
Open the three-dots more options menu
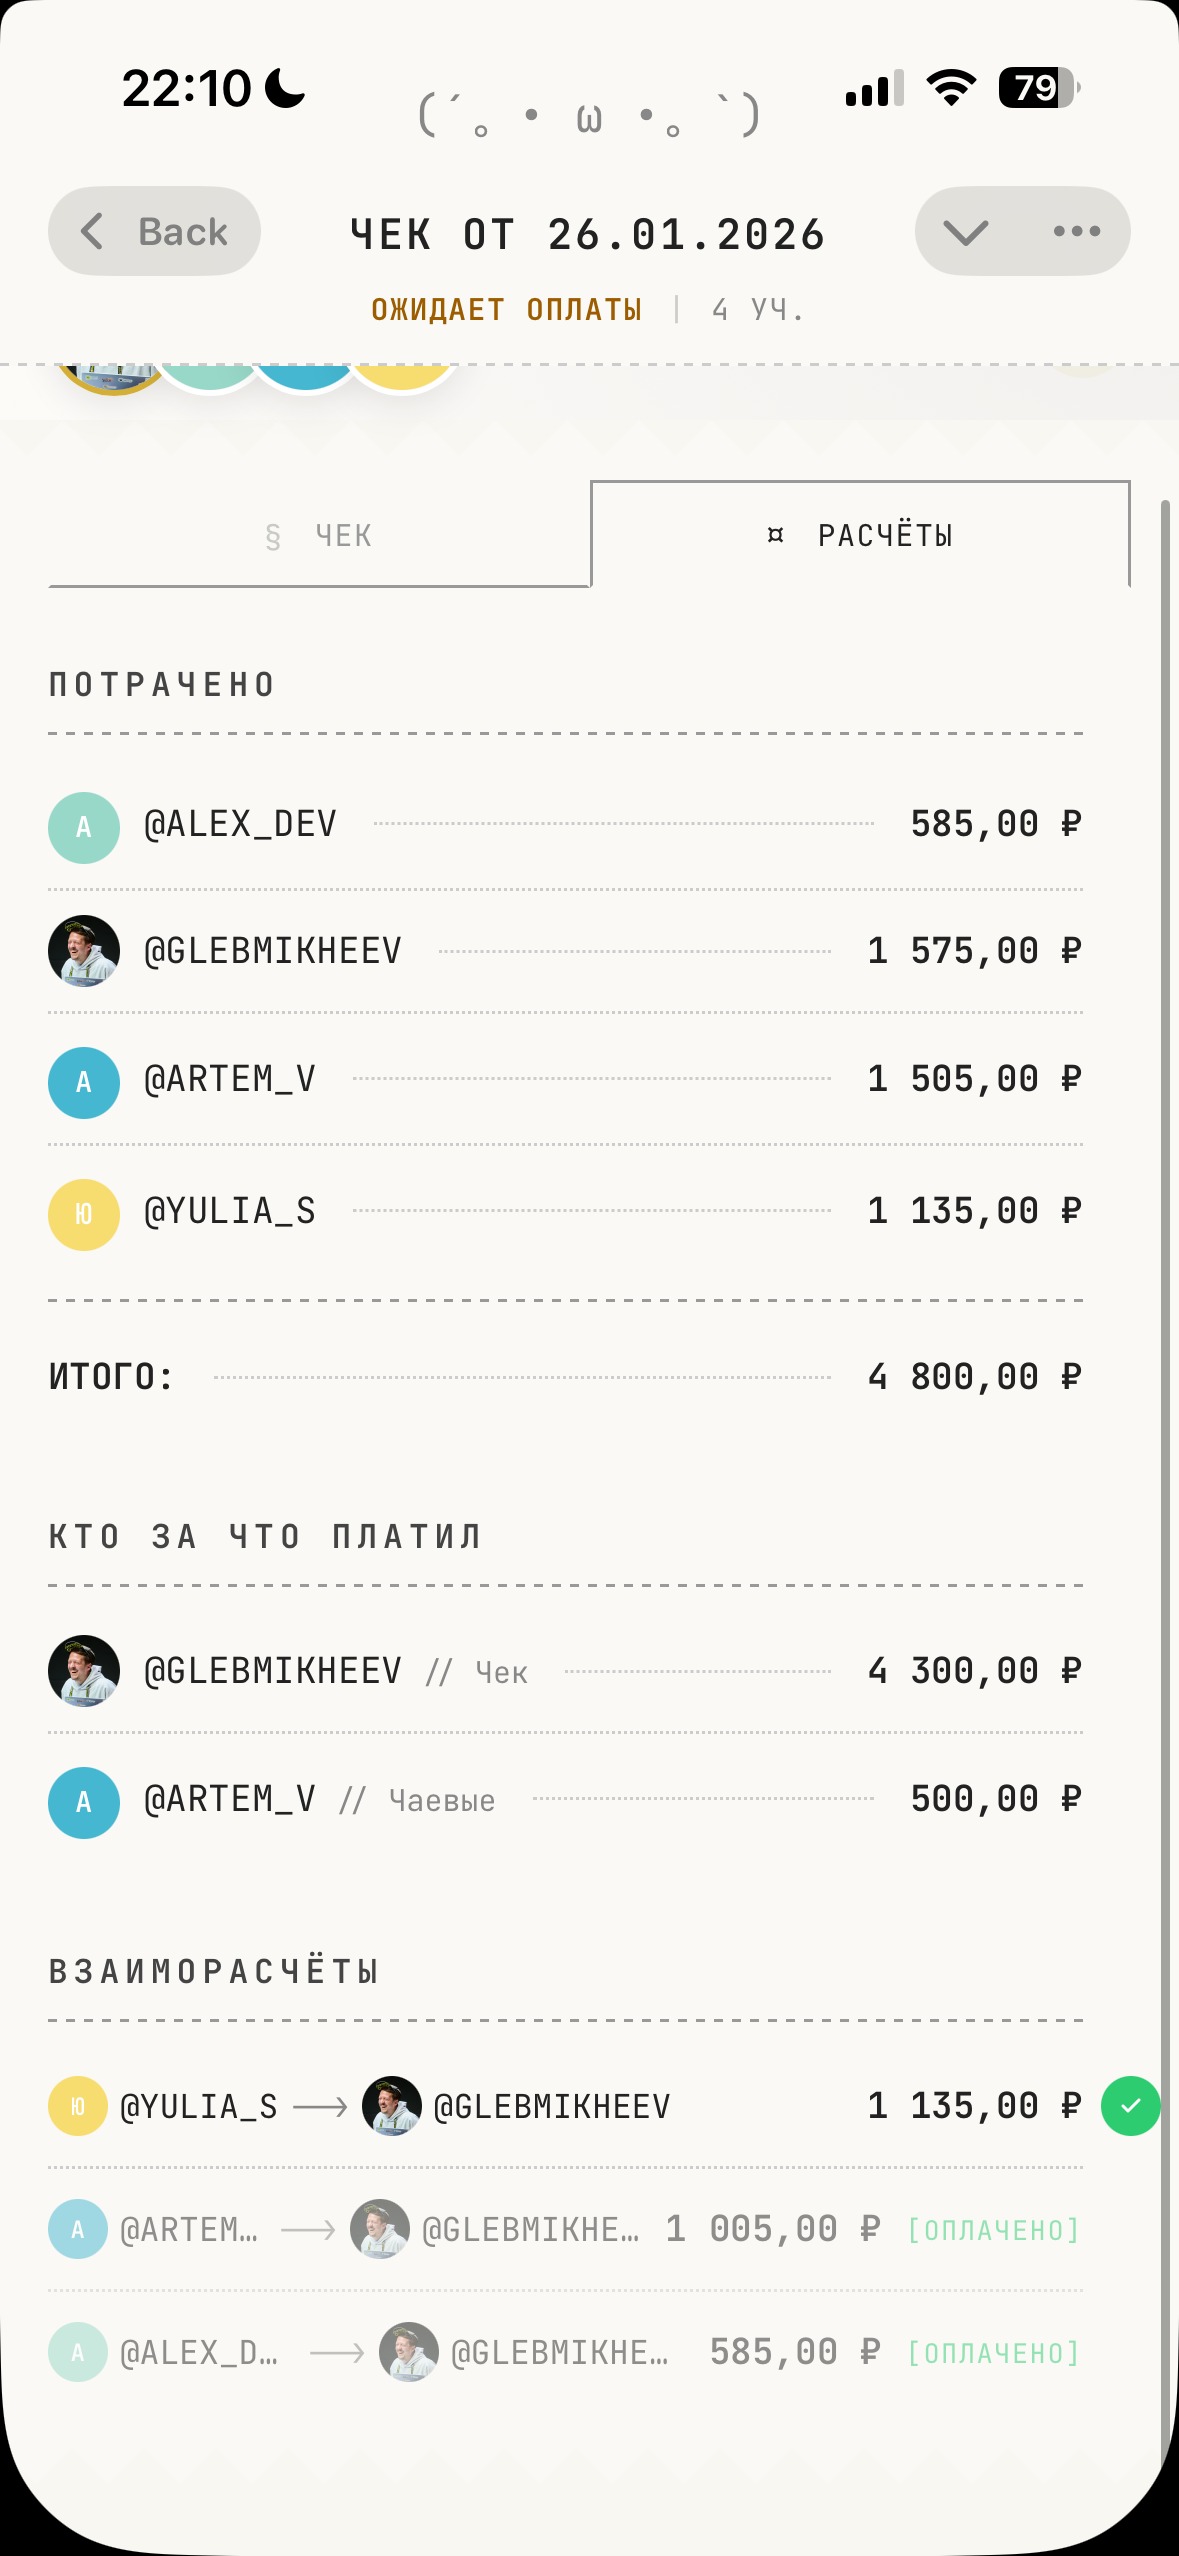coord(1077,232)
